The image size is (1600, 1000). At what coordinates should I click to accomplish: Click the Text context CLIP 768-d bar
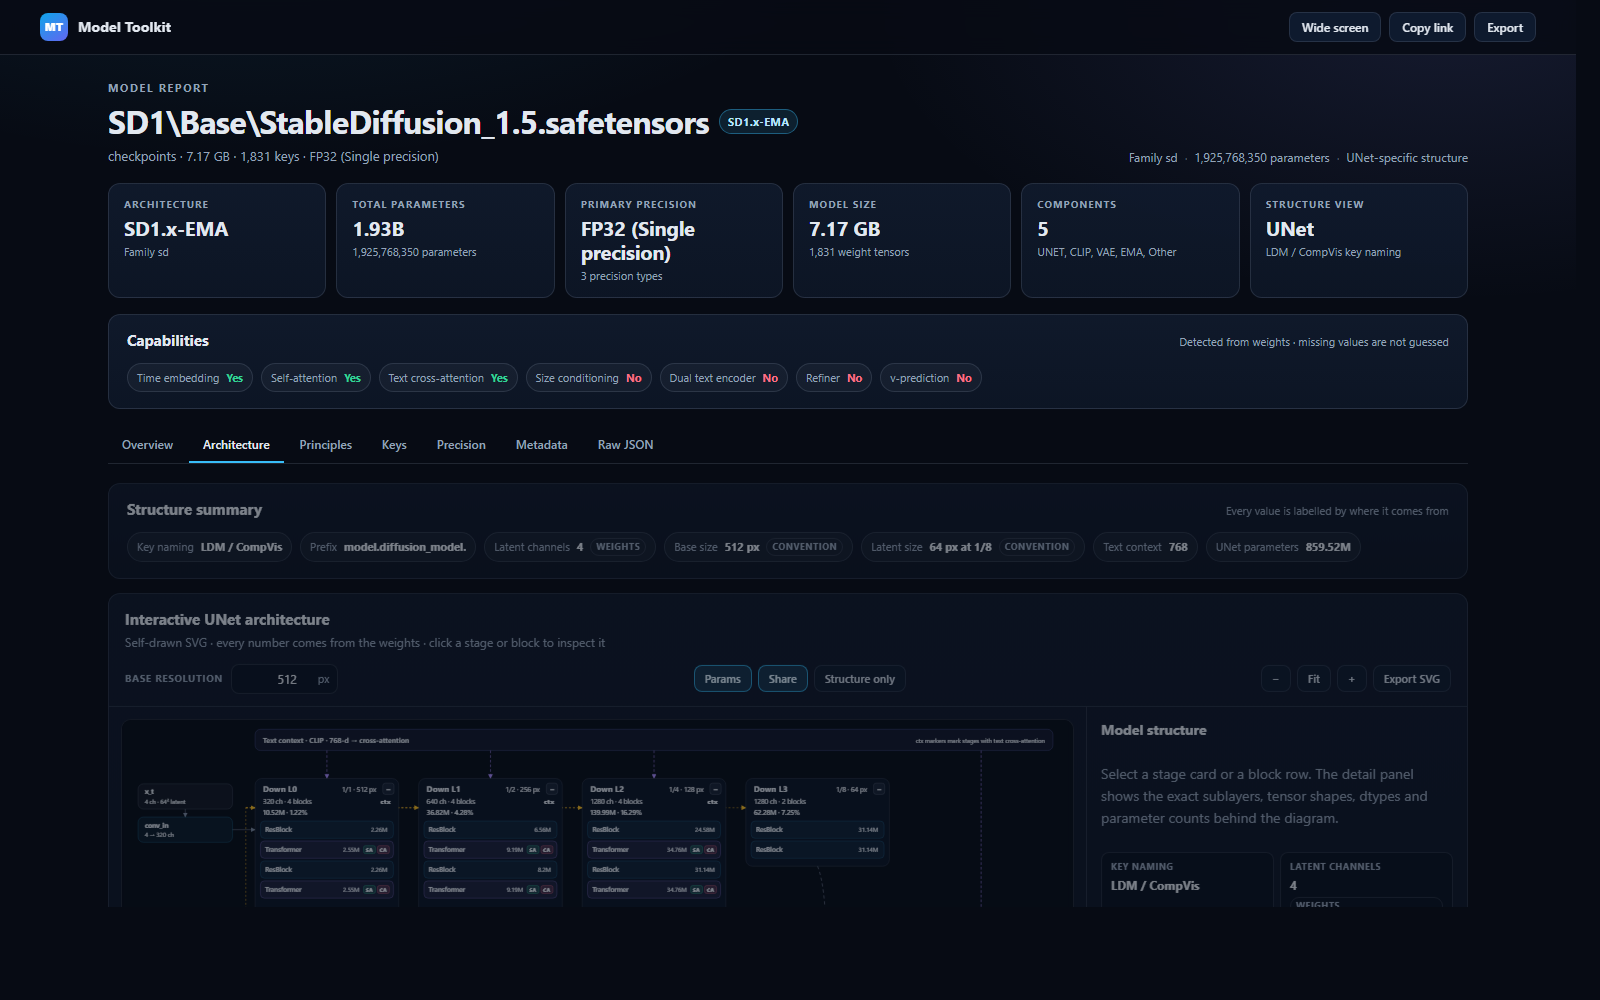click(x=654, y=740)
